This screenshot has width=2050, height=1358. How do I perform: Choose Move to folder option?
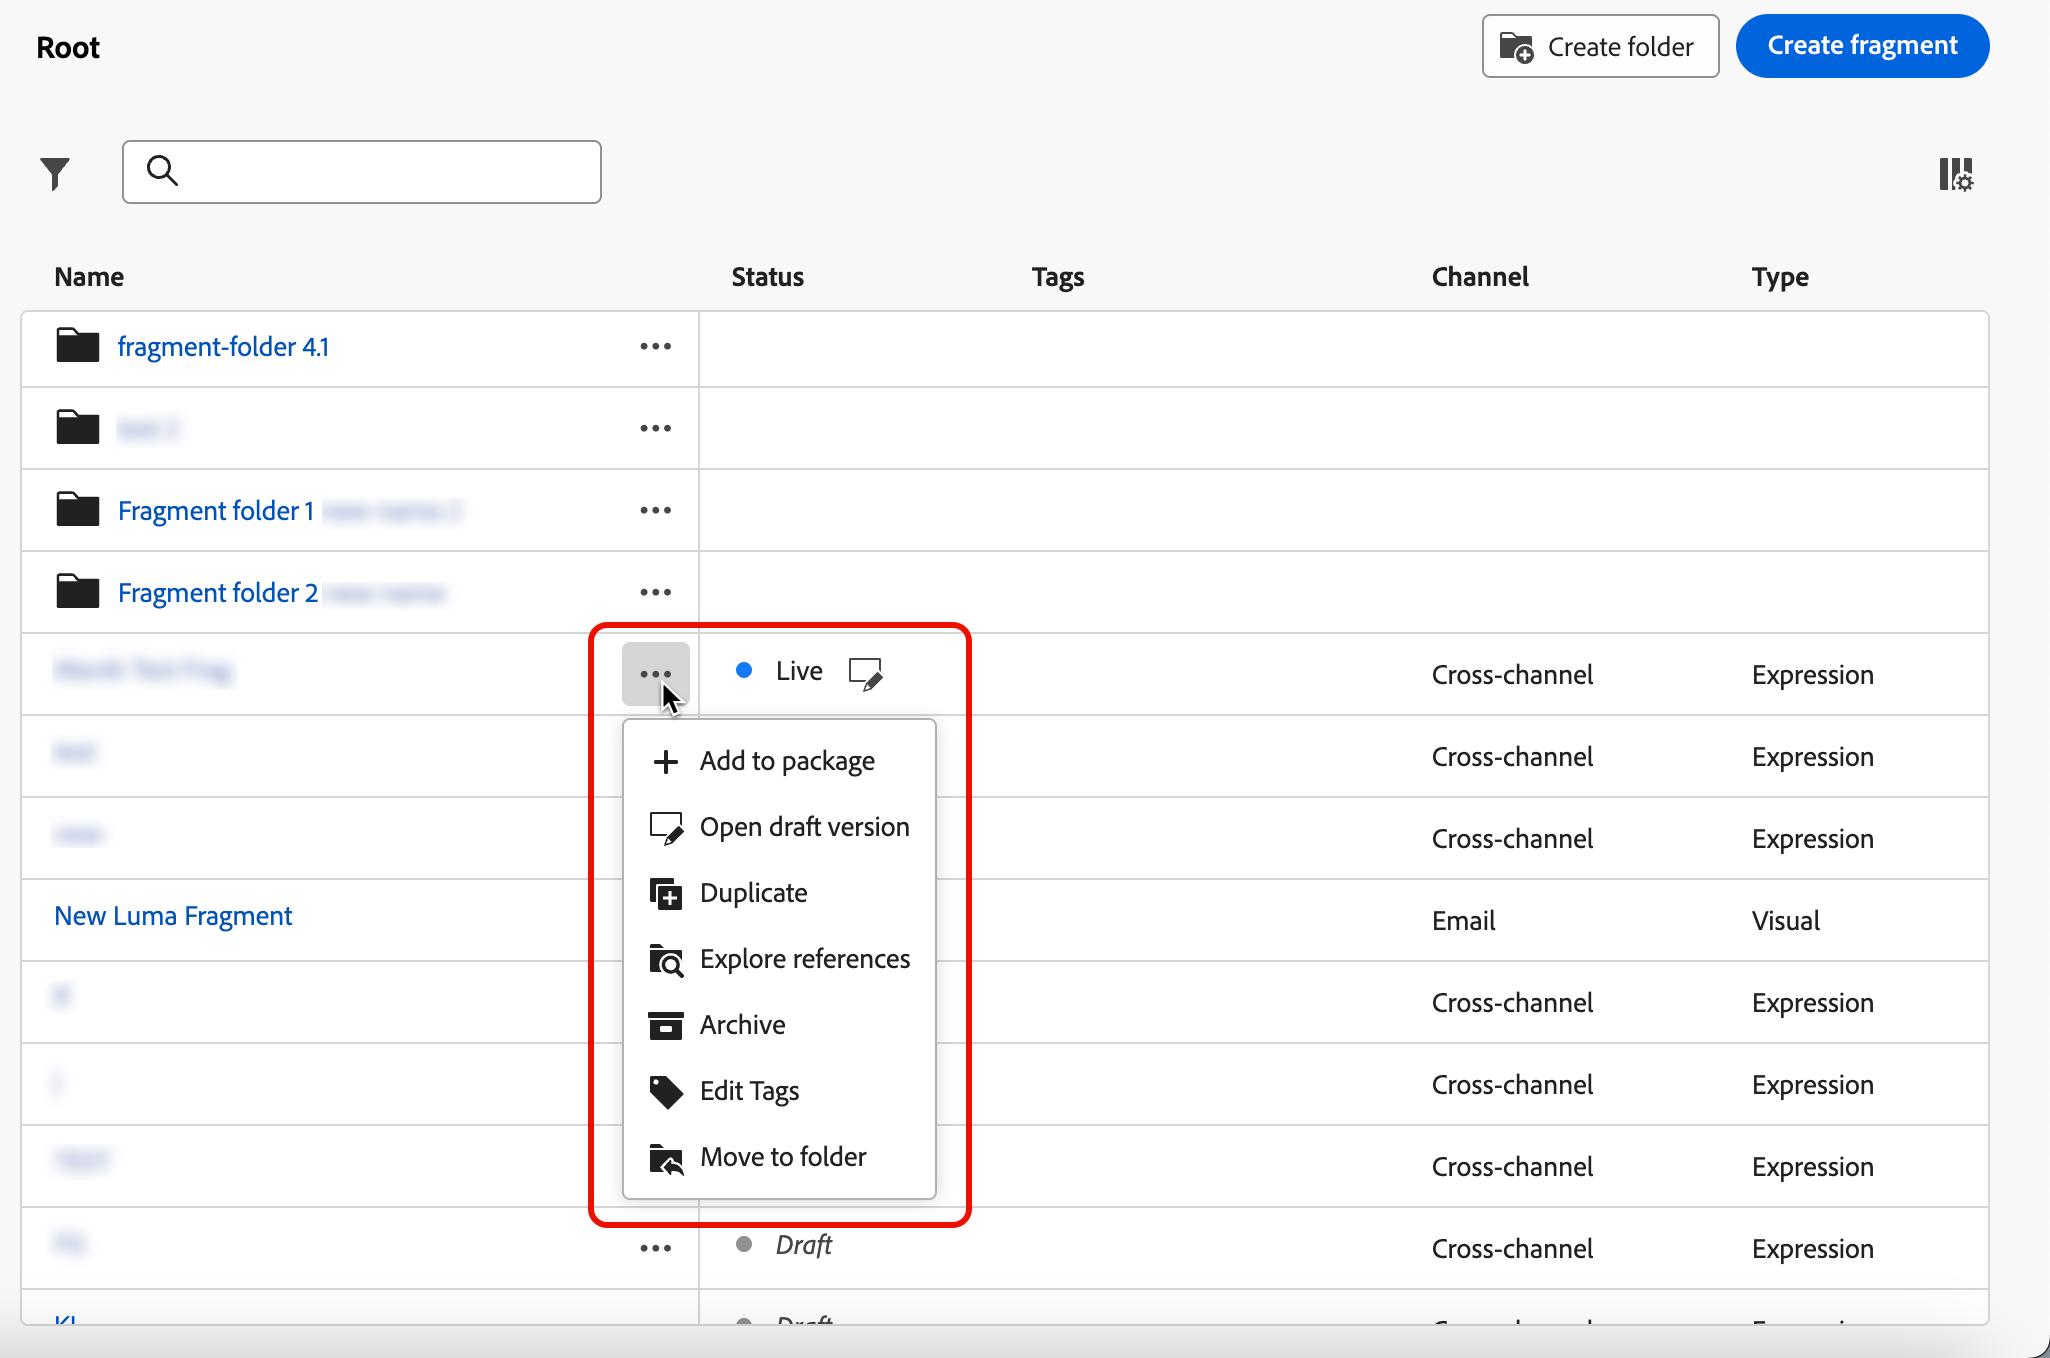click(x=782, y=1157)
